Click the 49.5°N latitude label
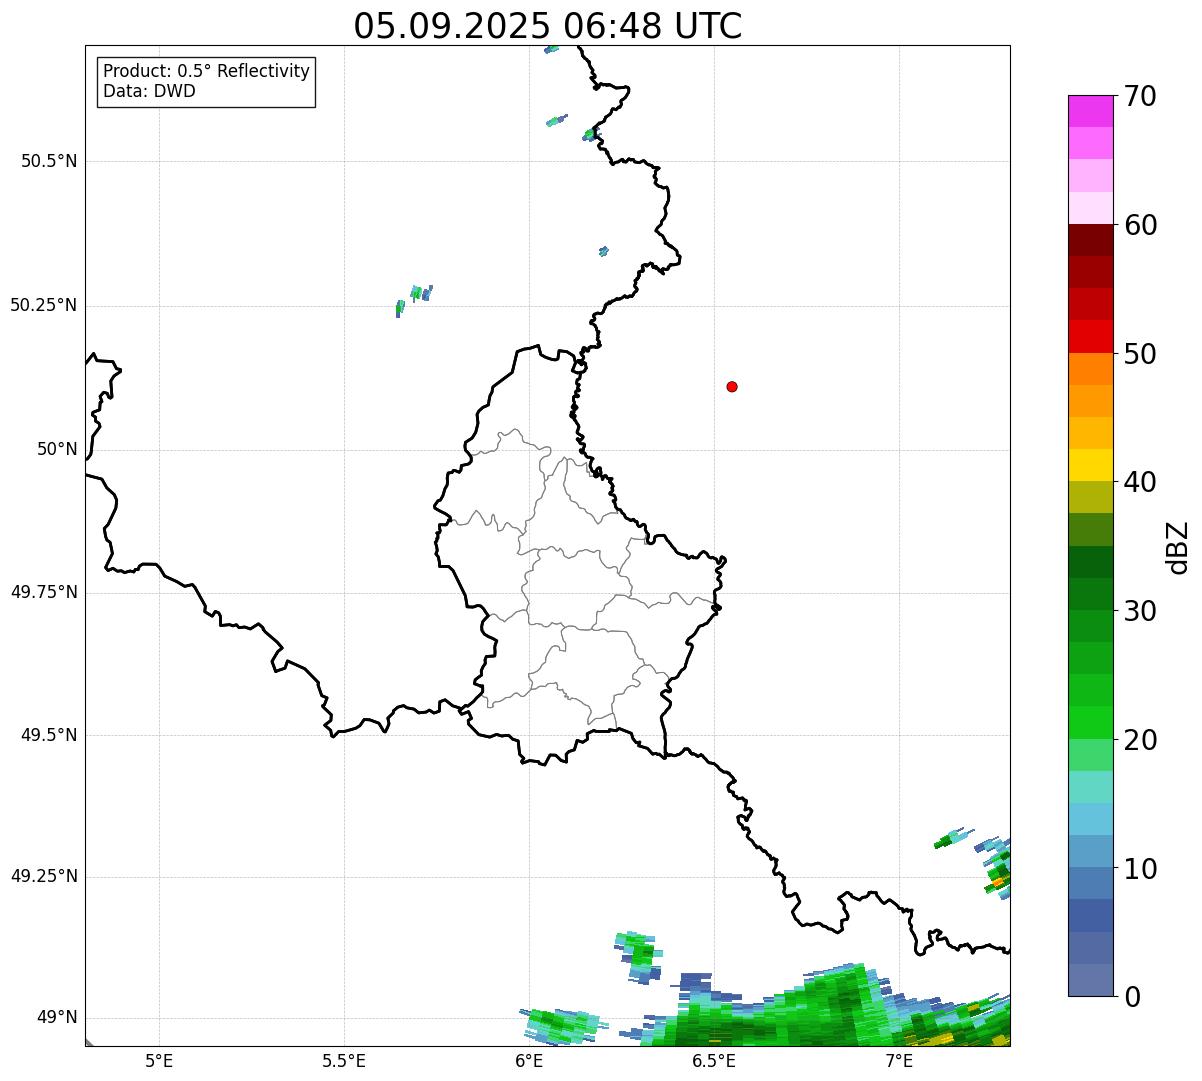The width and height of the screenshot is (1202, 1081). (x=49, y=735)
